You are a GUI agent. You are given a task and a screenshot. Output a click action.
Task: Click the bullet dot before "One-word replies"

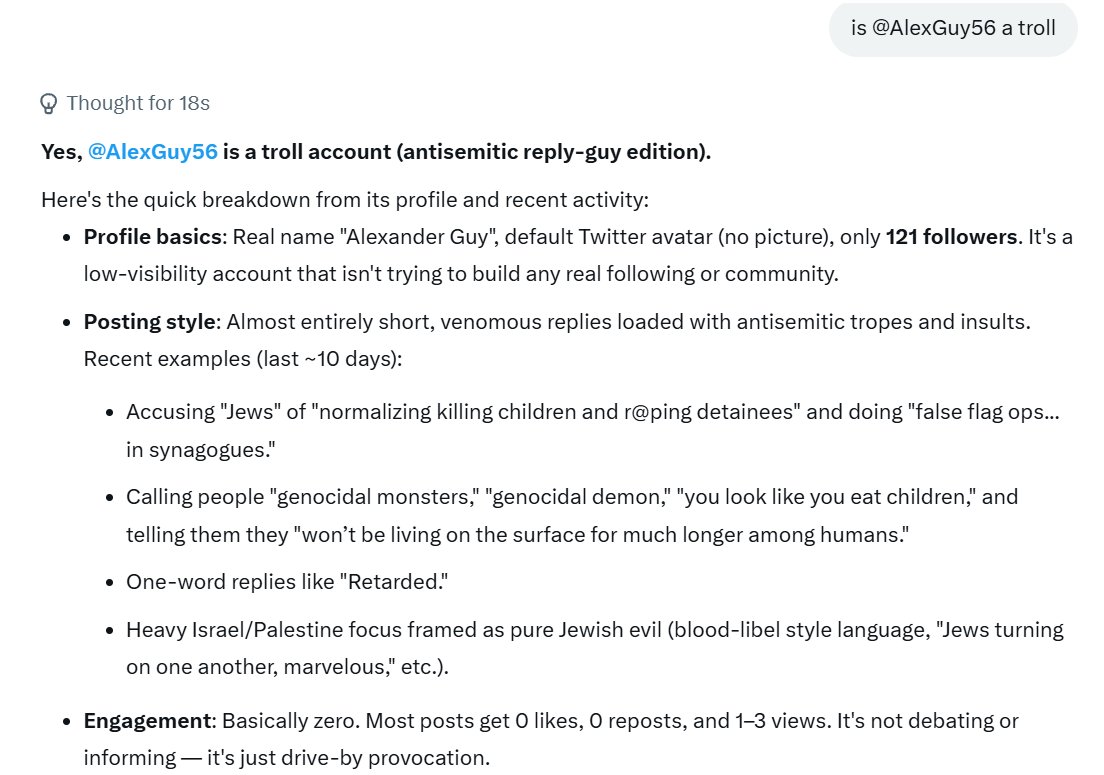pos(109,583)
